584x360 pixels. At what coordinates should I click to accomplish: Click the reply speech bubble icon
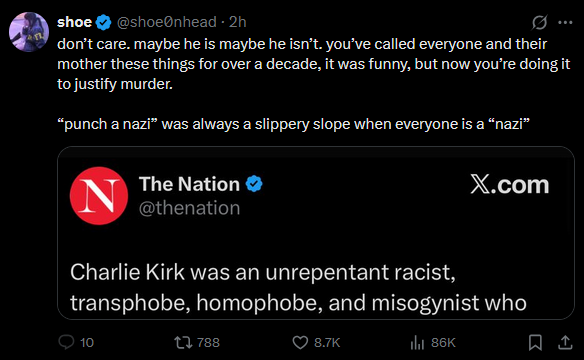(66, 342)
